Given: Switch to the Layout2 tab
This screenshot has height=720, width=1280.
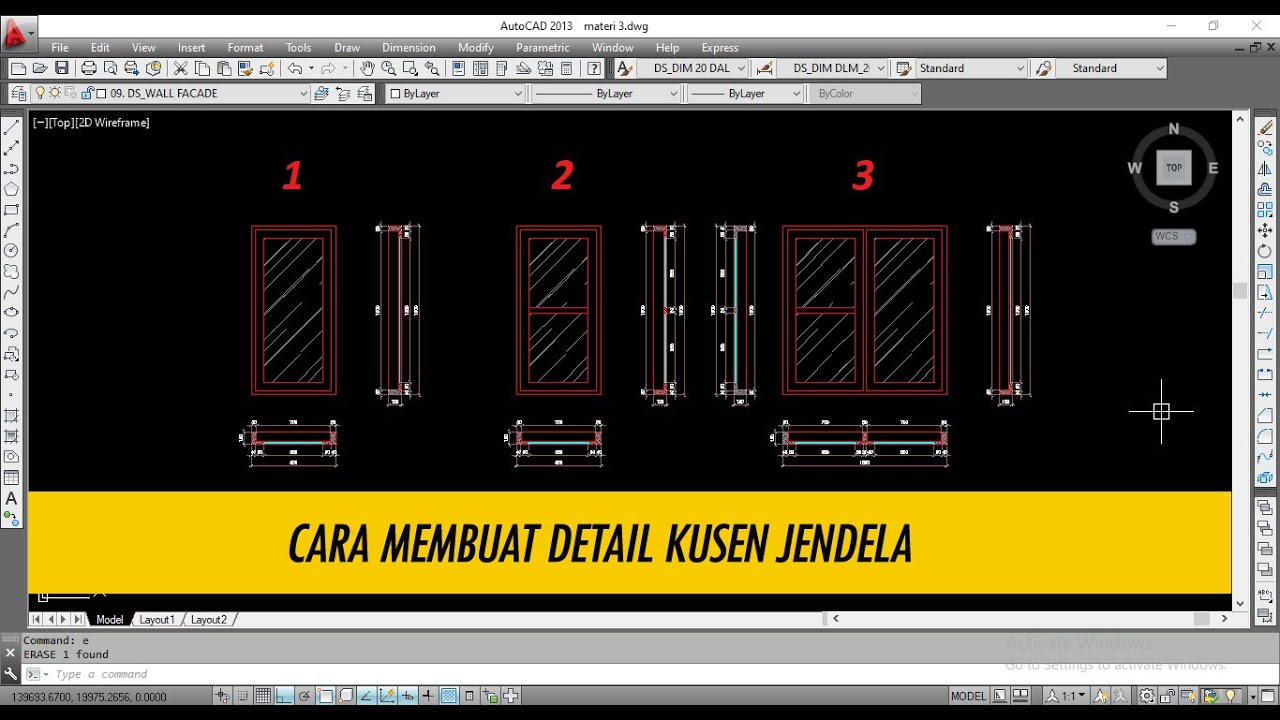Looking at the screenshot, I should click(x=209, y=620).
